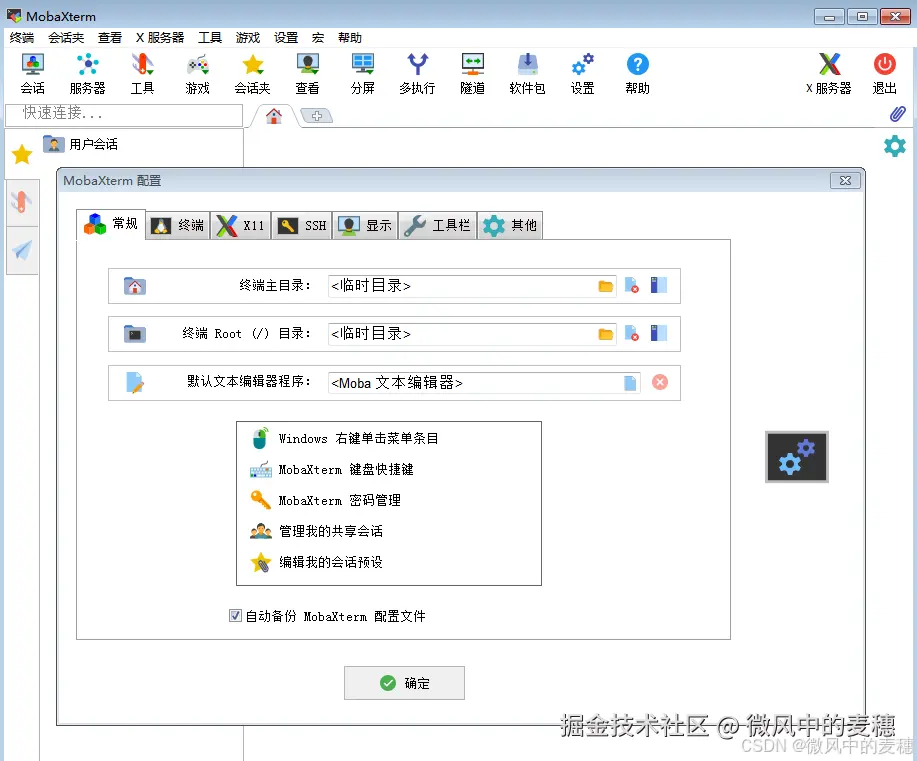Image resolution: width=917 pixels, height=761 pixels.
Task: Open the folder browser for 终端主目录
Action: (605, 285)
